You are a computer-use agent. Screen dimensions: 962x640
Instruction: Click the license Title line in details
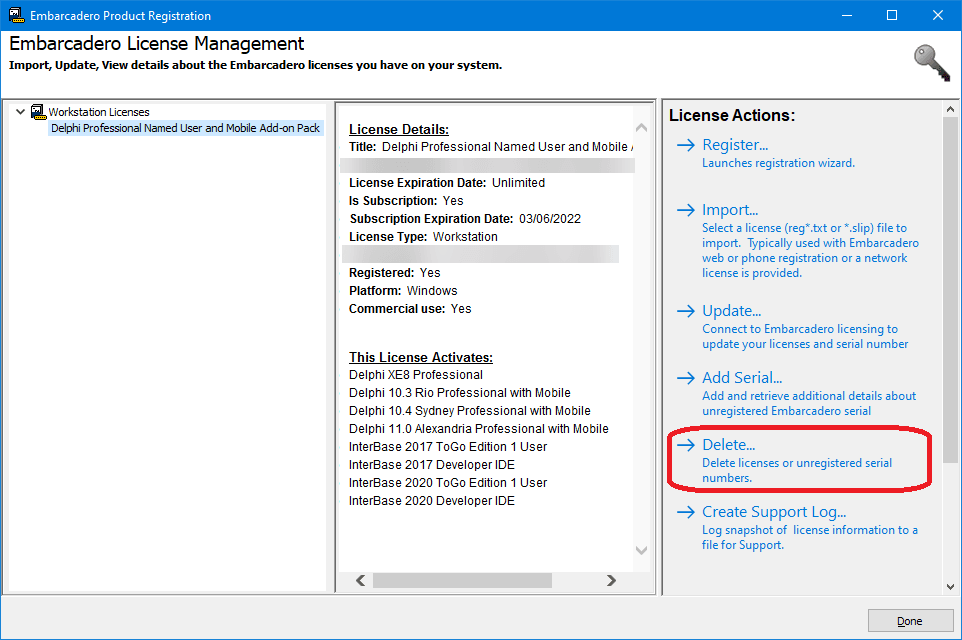pos(491,147)
